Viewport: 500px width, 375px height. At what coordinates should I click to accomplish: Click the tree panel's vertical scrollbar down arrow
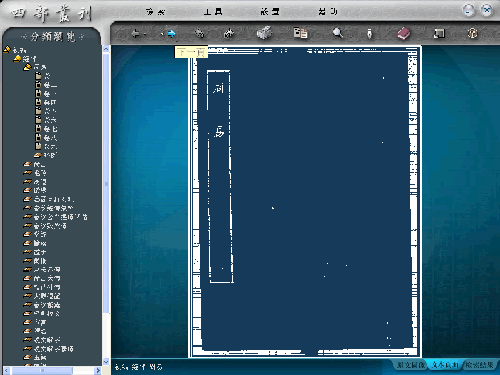pos(106,362)
